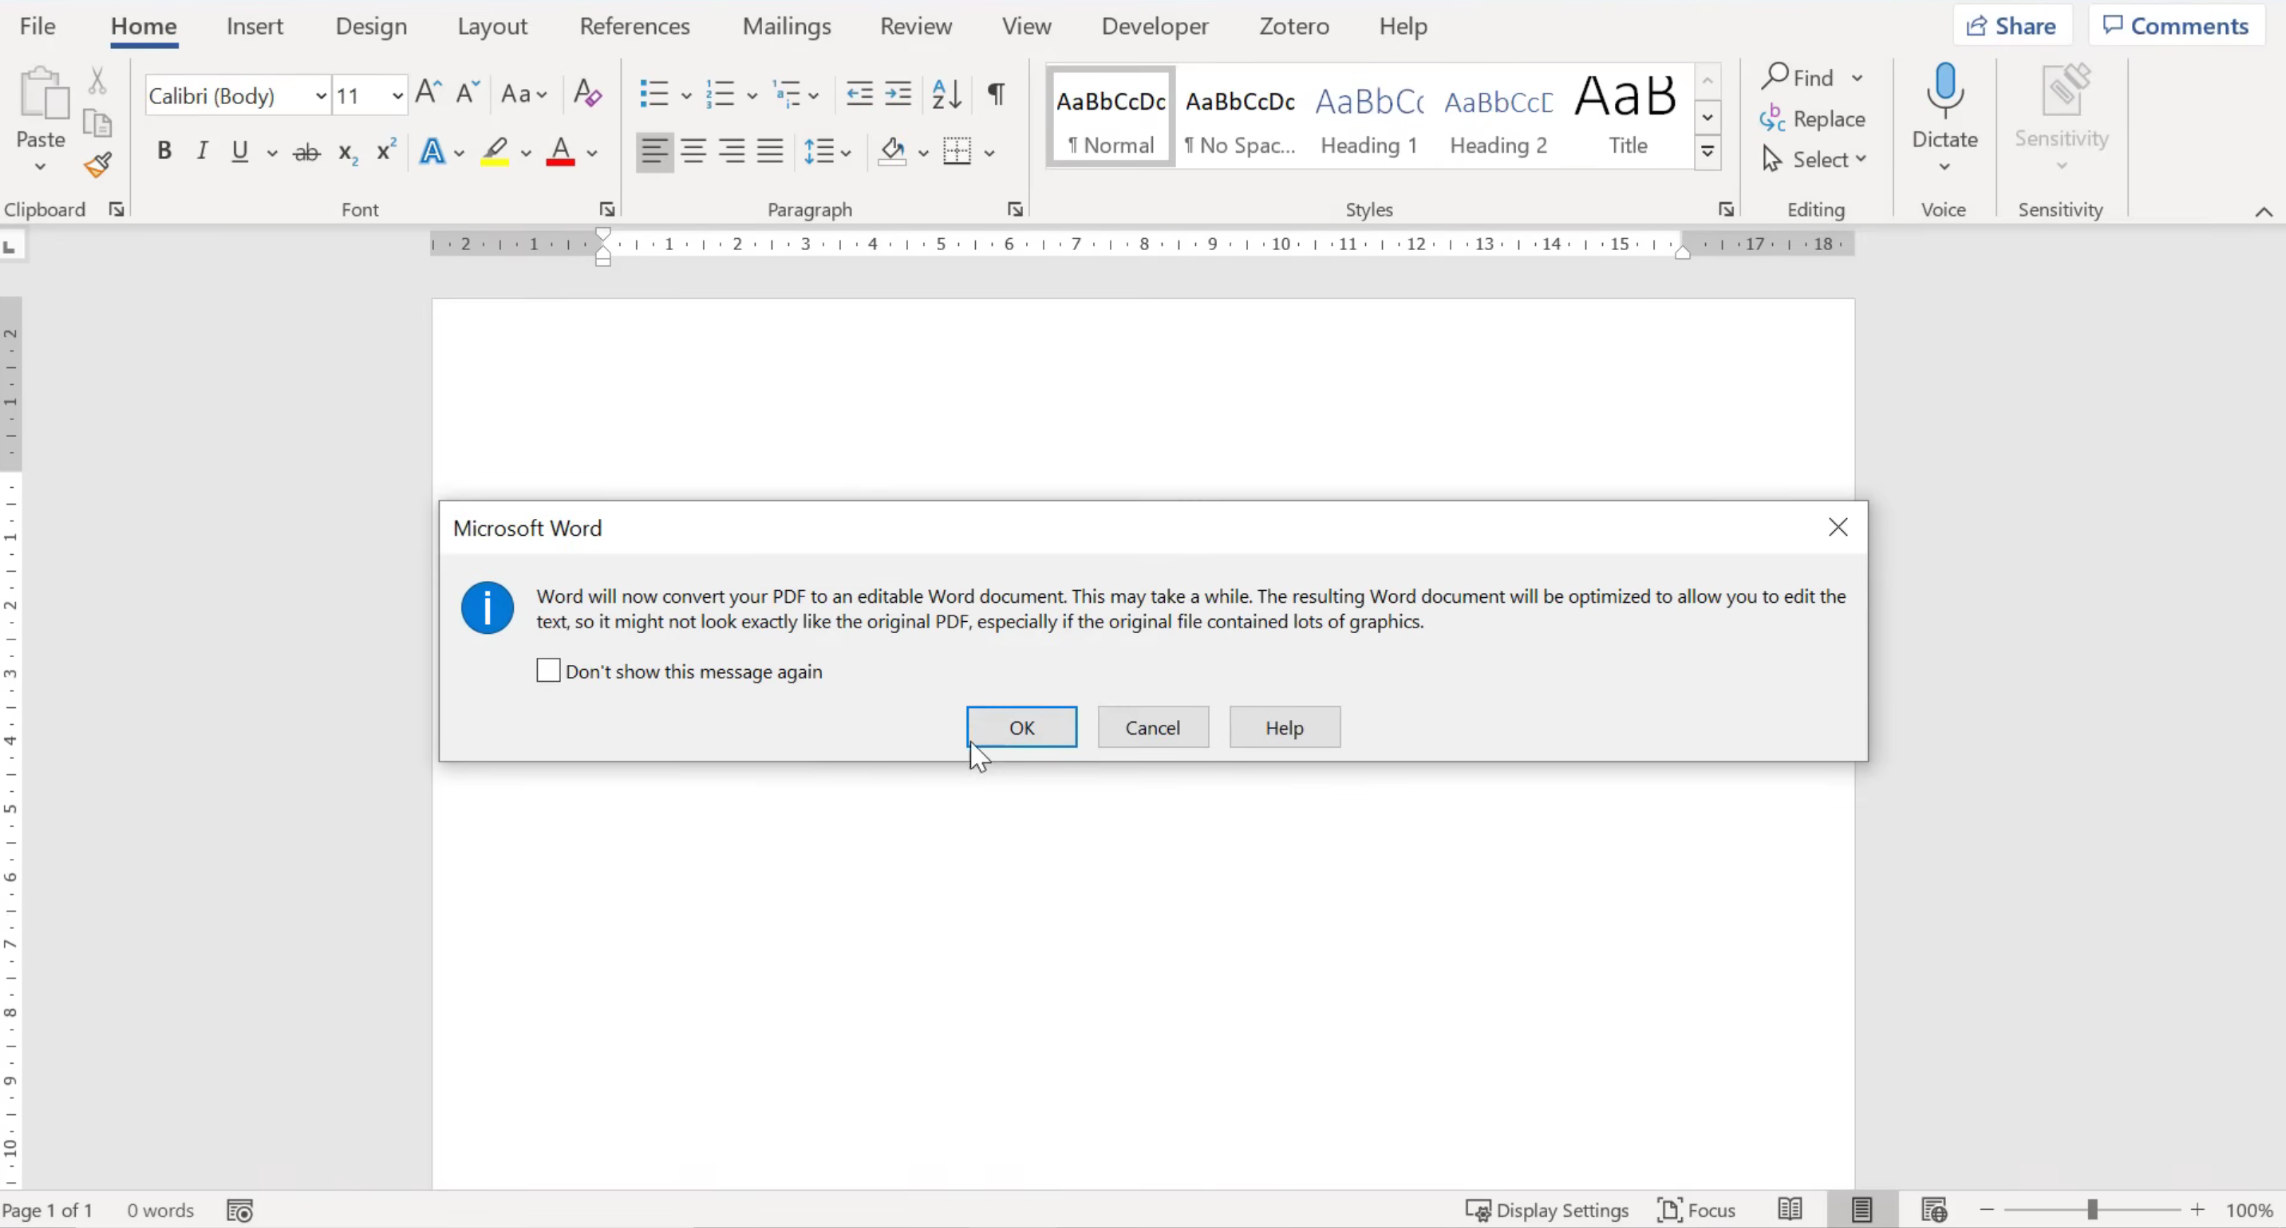Open the Paragraph dialog launcher

coord(1015,209)
